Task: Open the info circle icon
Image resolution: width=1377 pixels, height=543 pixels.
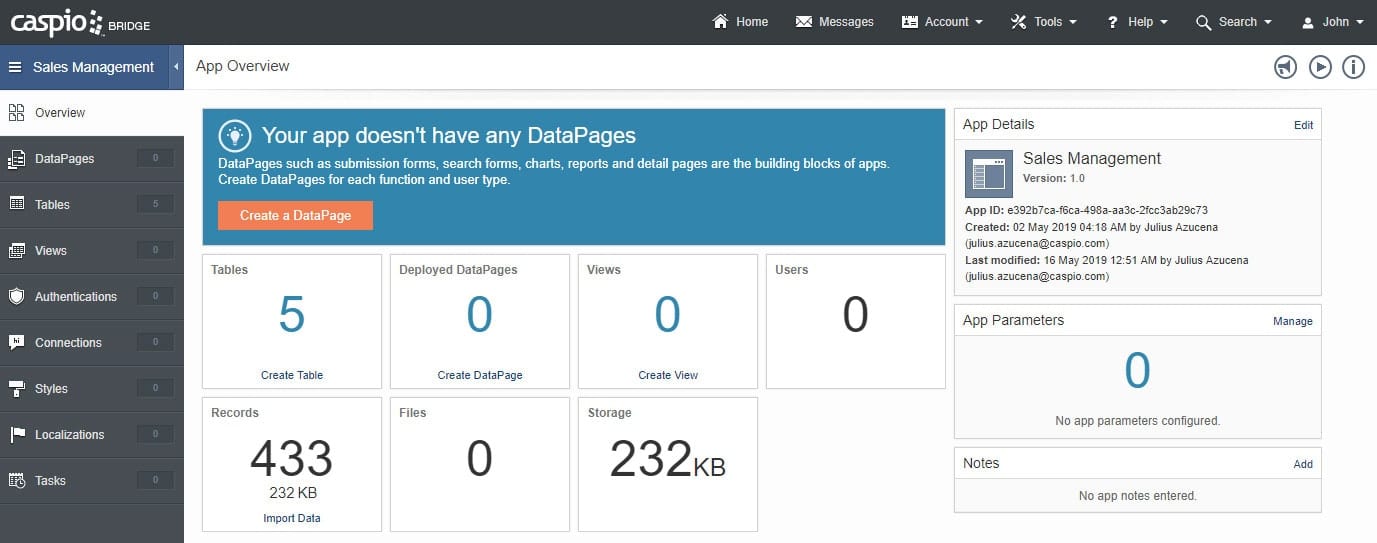Action: click(x=1353, y=67)
